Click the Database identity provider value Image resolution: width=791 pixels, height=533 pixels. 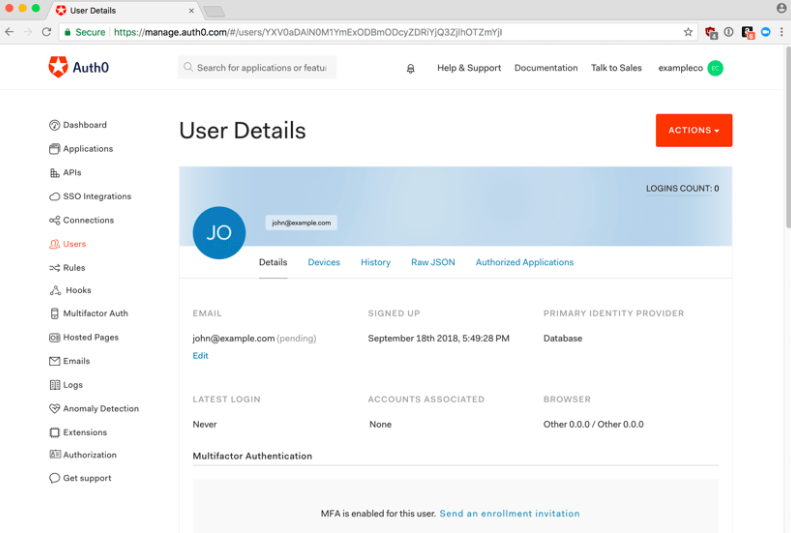coord(562,338)
